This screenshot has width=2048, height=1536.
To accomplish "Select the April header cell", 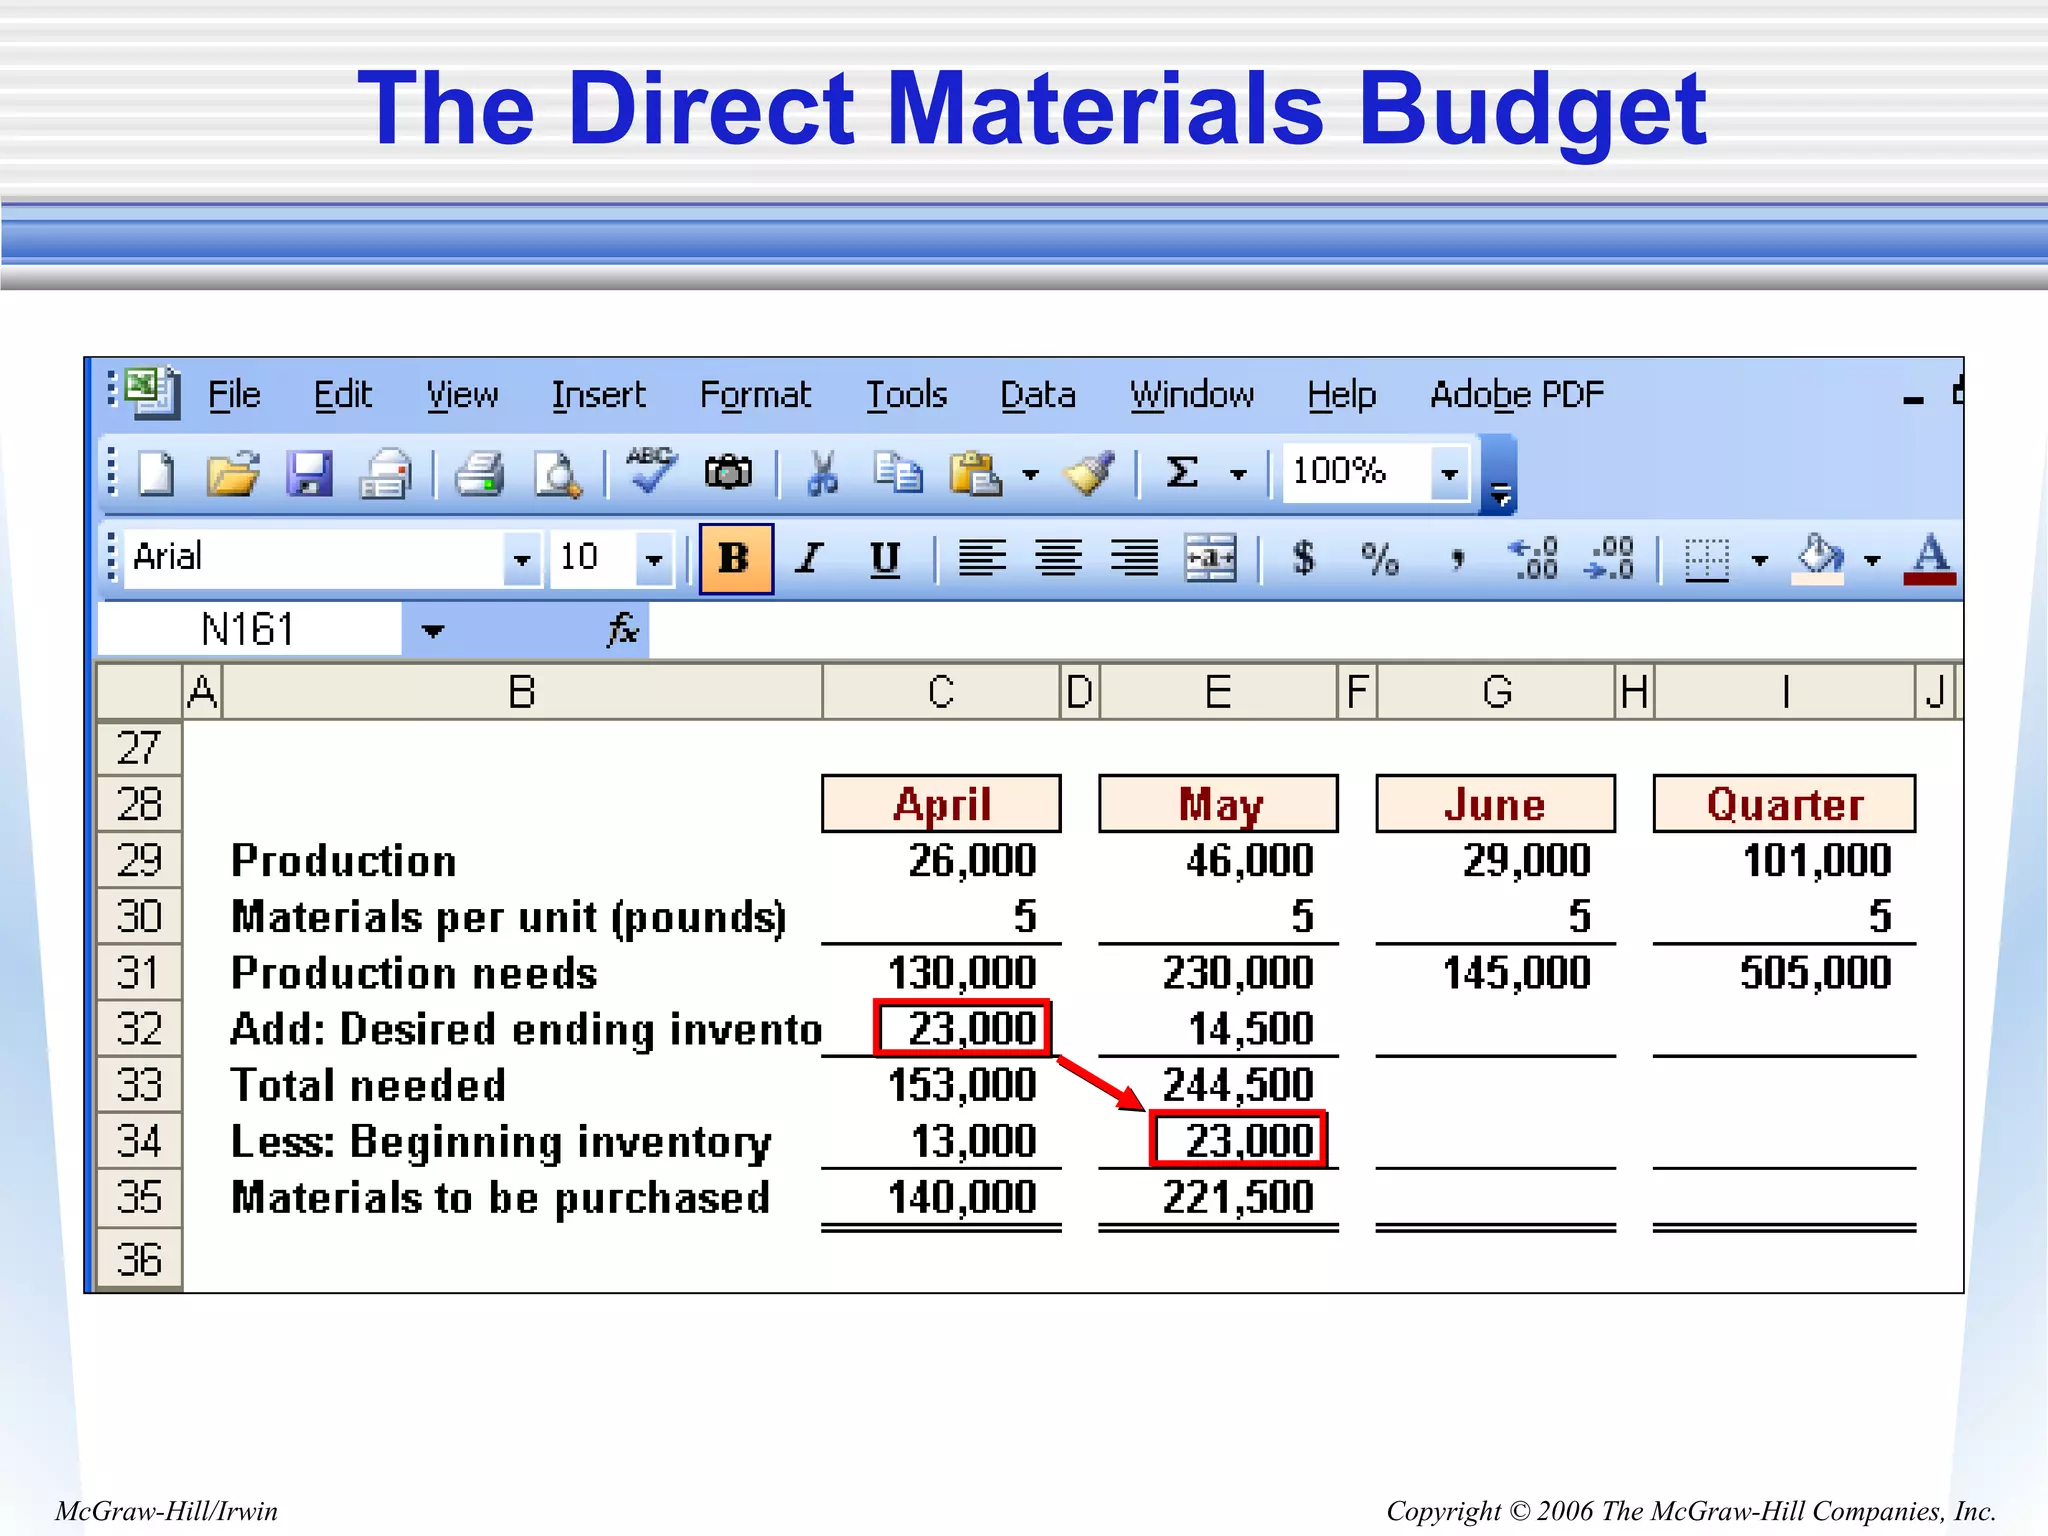I will click(941, 803).
